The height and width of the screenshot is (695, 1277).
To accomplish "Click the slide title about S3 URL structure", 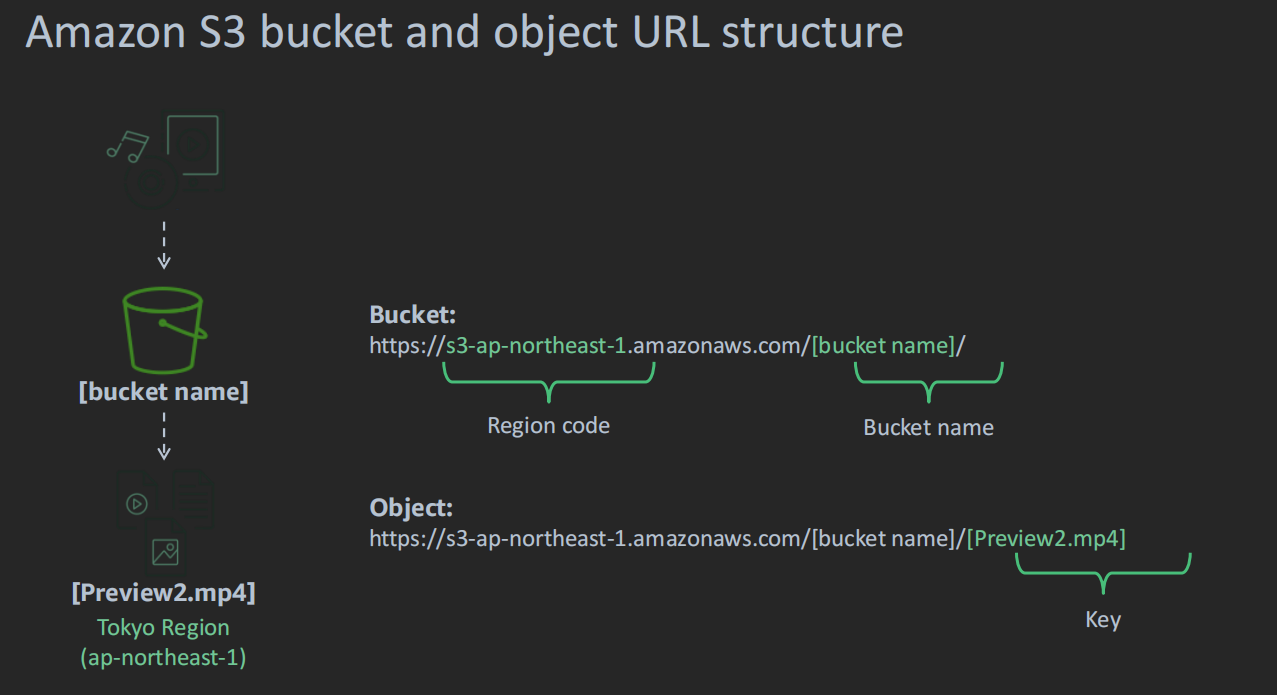I will 464,32.
